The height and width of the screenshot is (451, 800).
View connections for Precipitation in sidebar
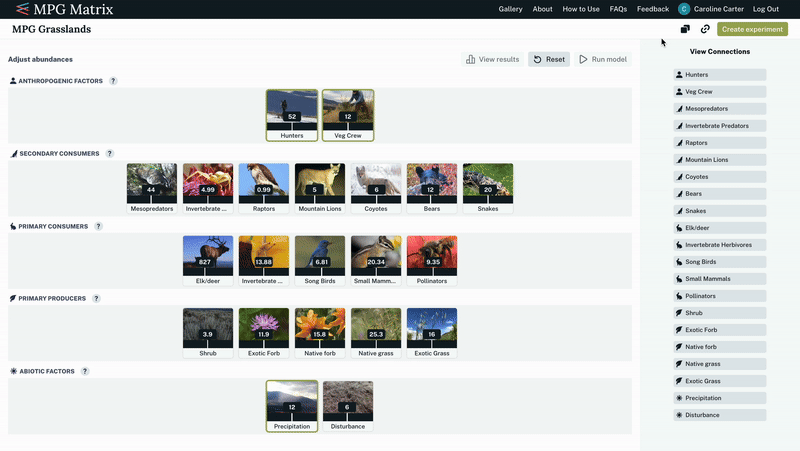pos(719,398)
